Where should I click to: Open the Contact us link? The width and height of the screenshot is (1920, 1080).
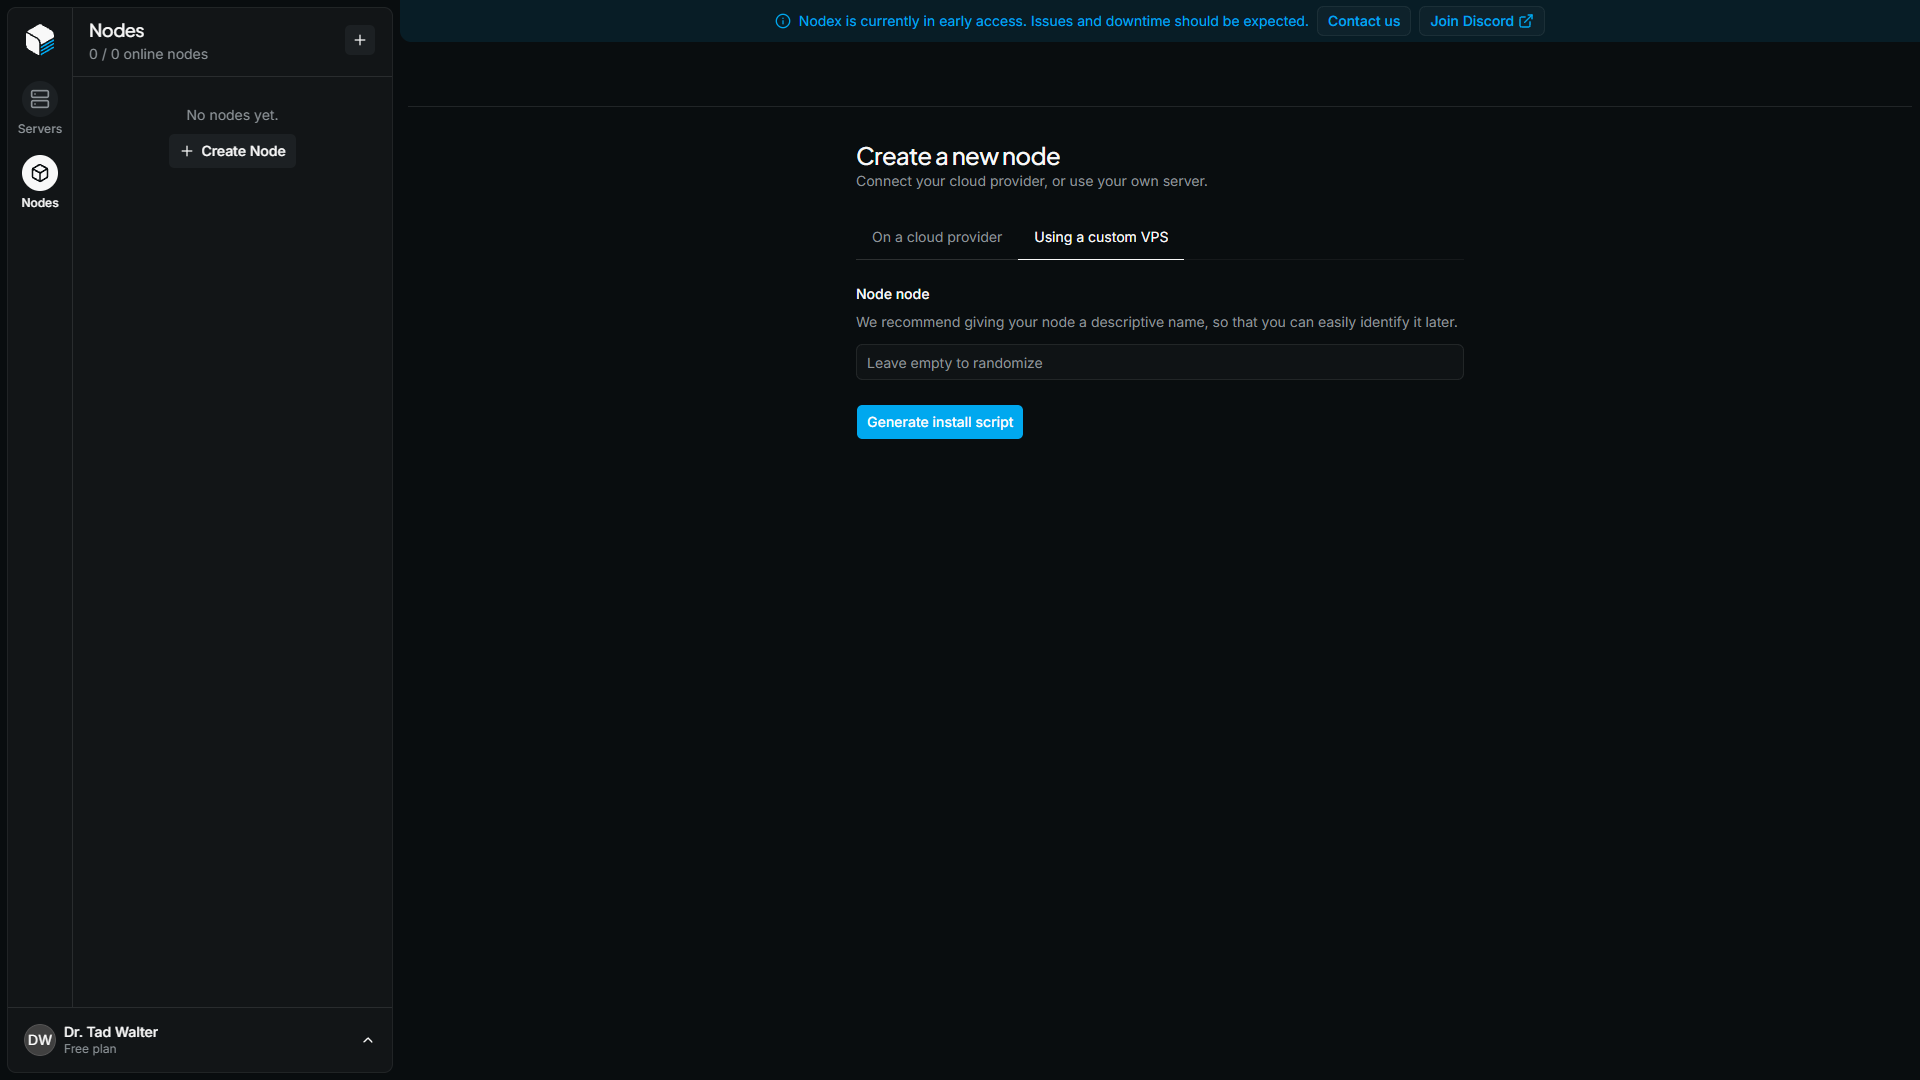pos(1364,21)
